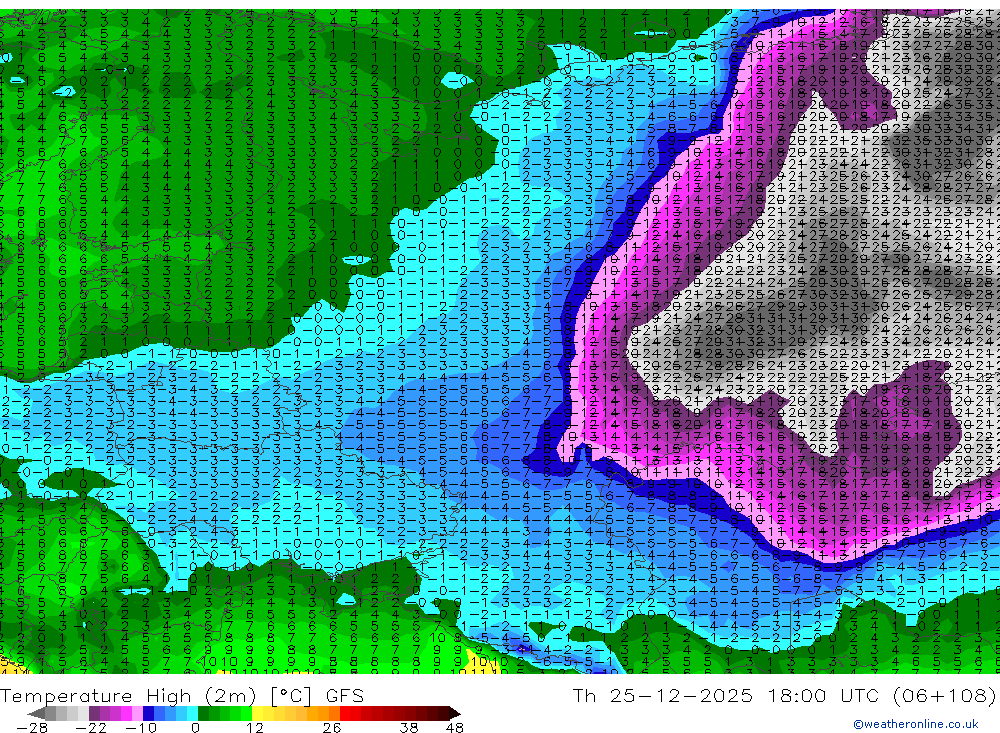This screenshot has height=733, width=1000.
Task: Click the -22 legend label
Action: pyautogui.click(x=91, y=727)
